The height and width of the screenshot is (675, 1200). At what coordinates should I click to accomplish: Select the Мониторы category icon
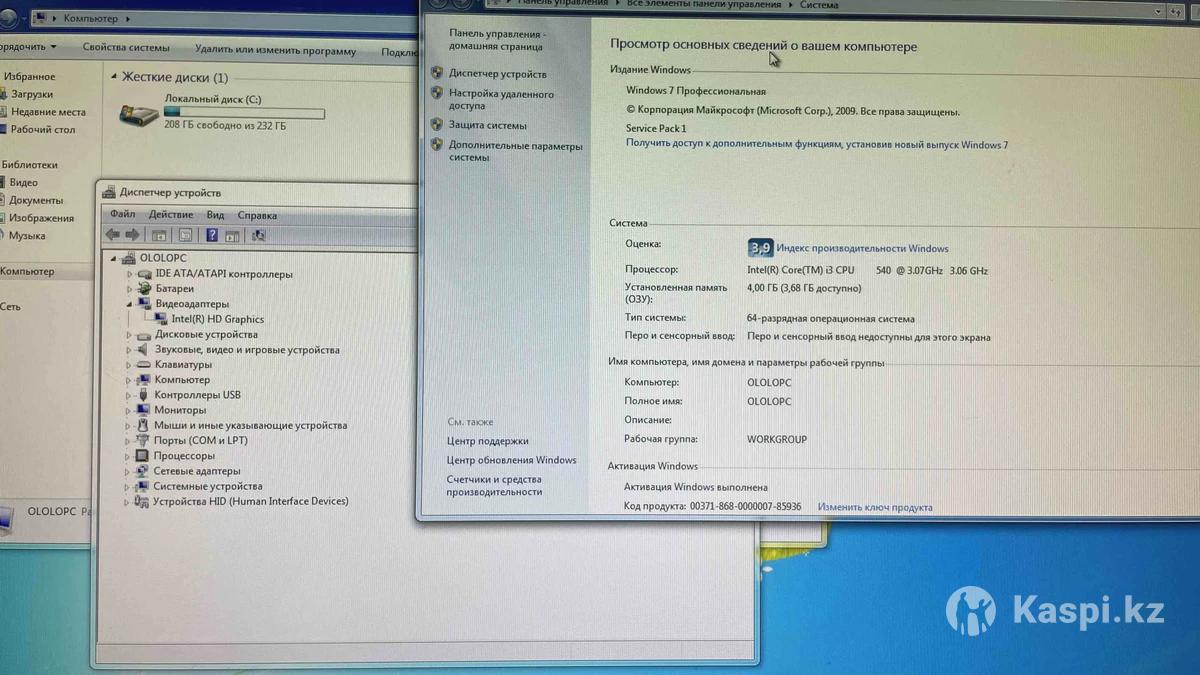145,410
